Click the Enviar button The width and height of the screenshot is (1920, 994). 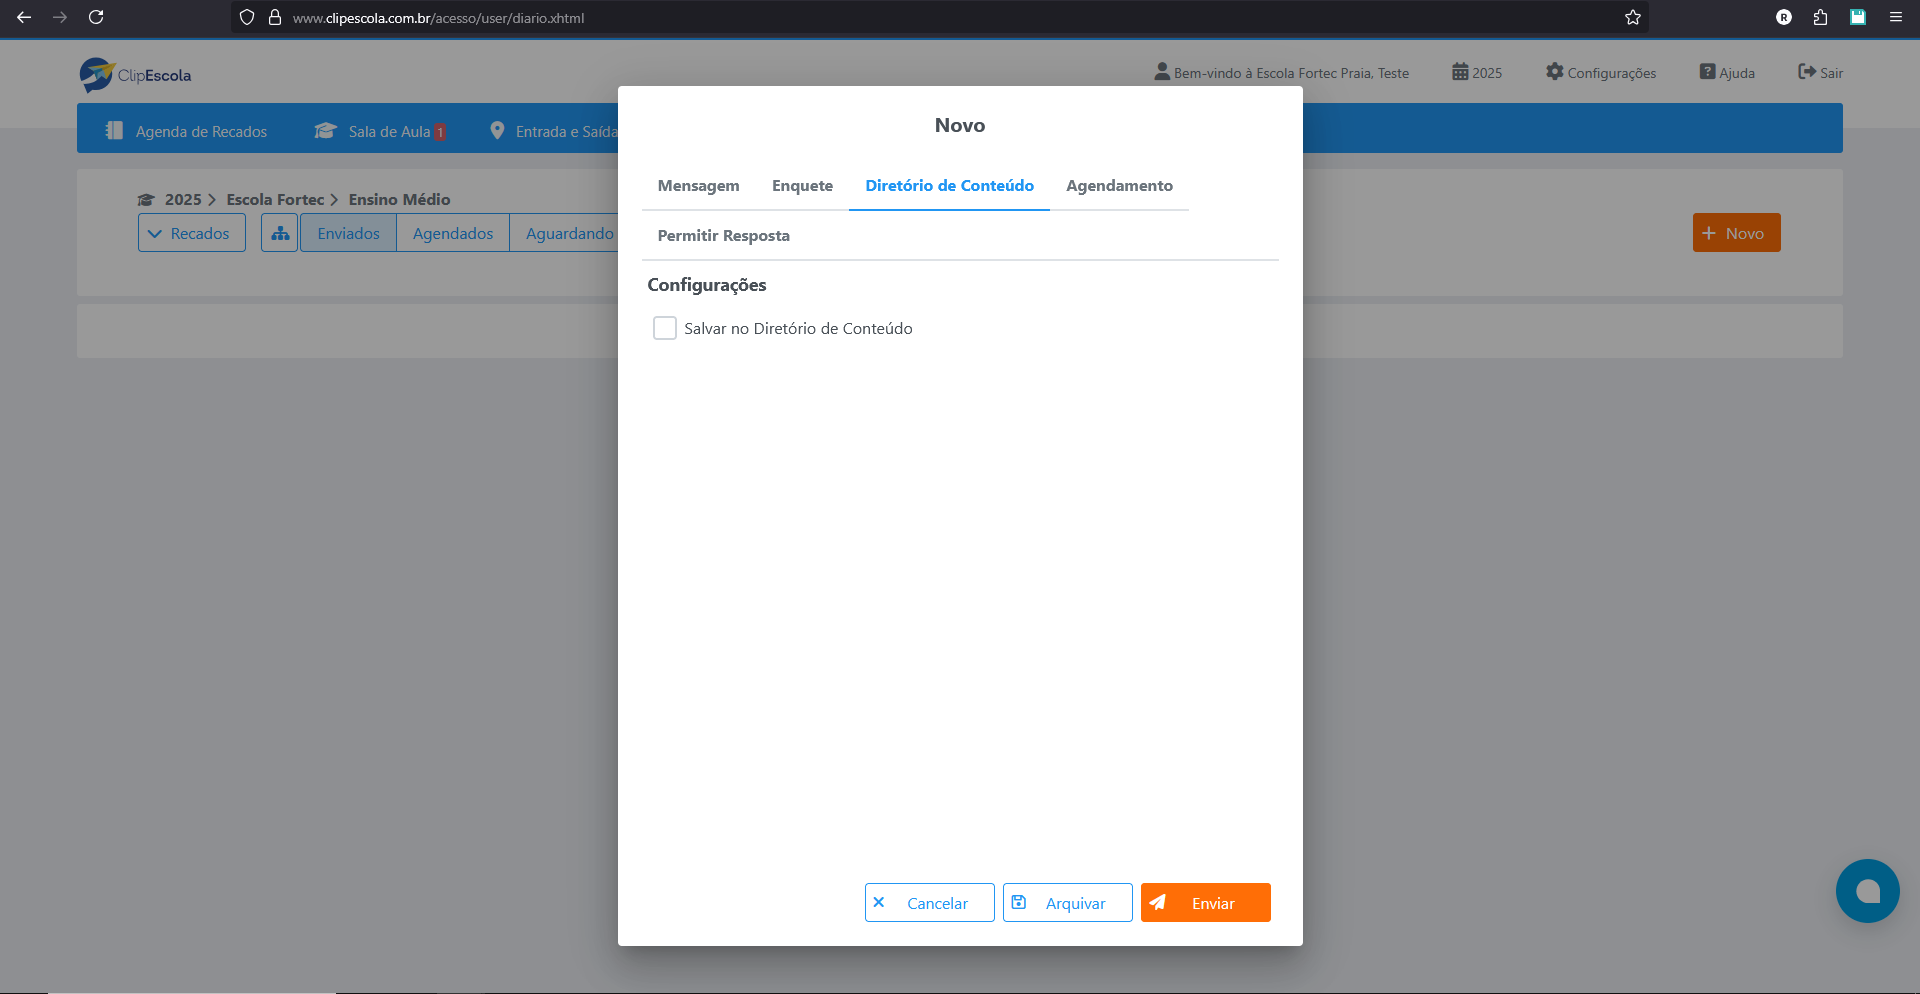pos(1205,902)
